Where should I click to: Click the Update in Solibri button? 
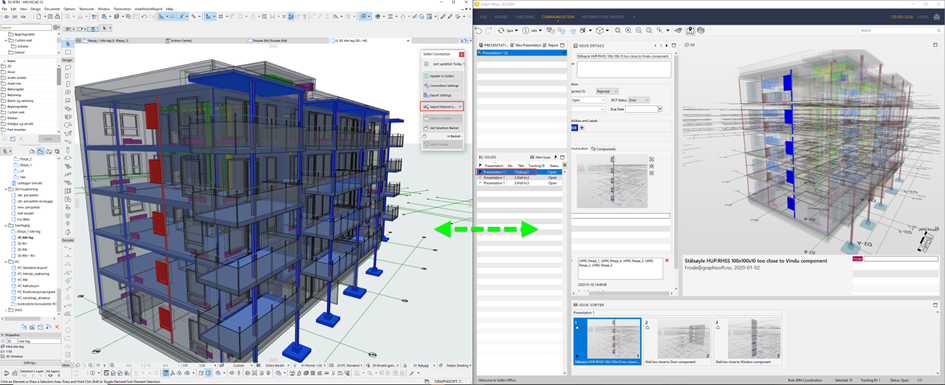[x=442, y=77]
